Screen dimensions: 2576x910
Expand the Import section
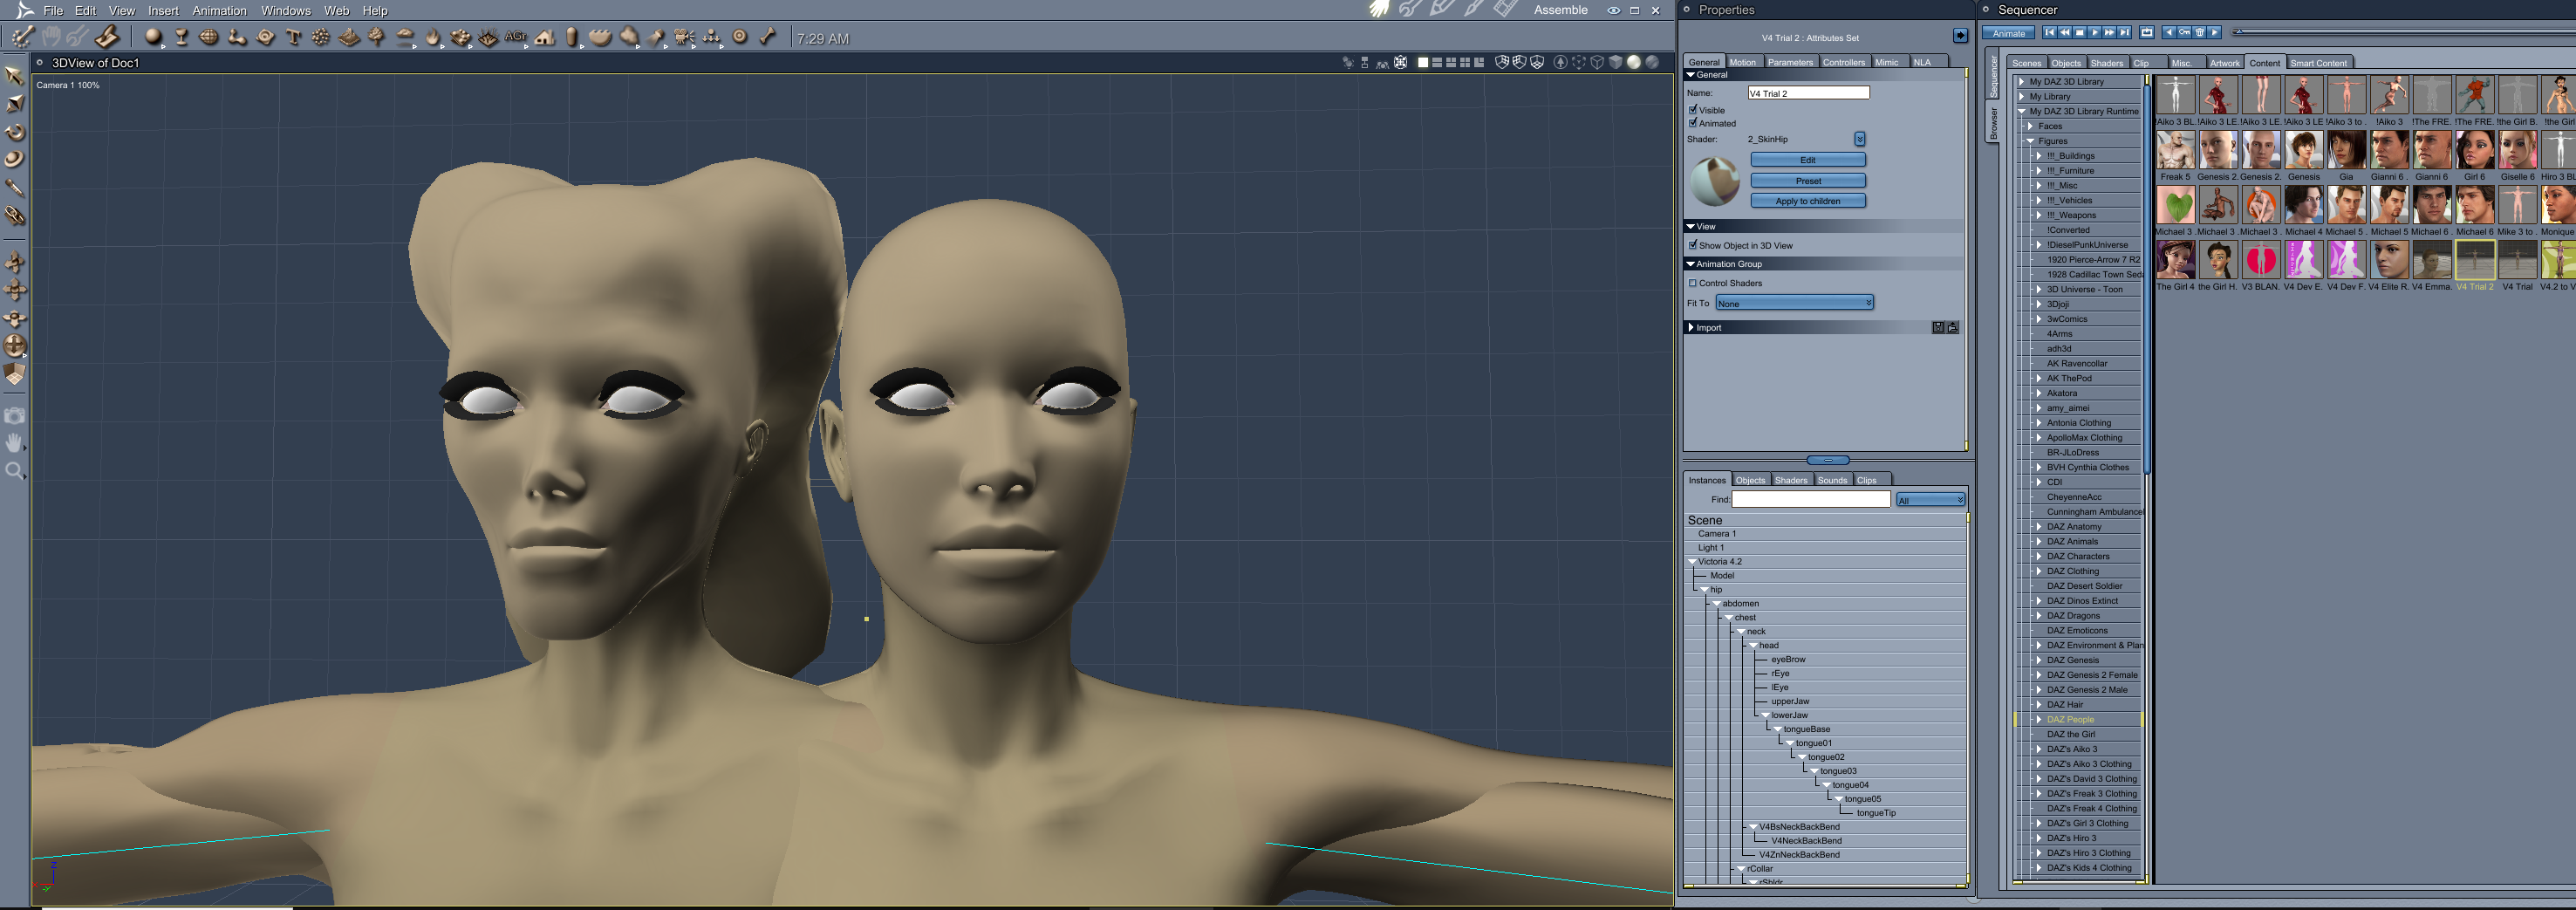[x=1691, y=327]
